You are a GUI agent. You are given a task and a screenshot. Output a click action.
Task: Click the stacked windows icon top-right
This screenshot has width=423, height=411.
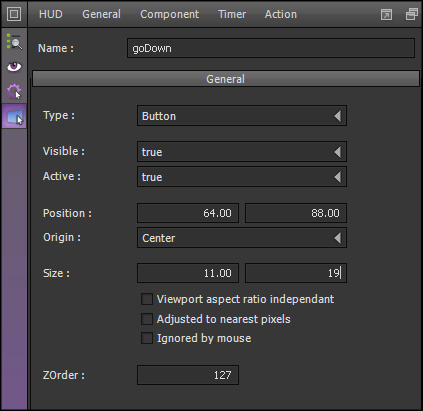(412, 14)
